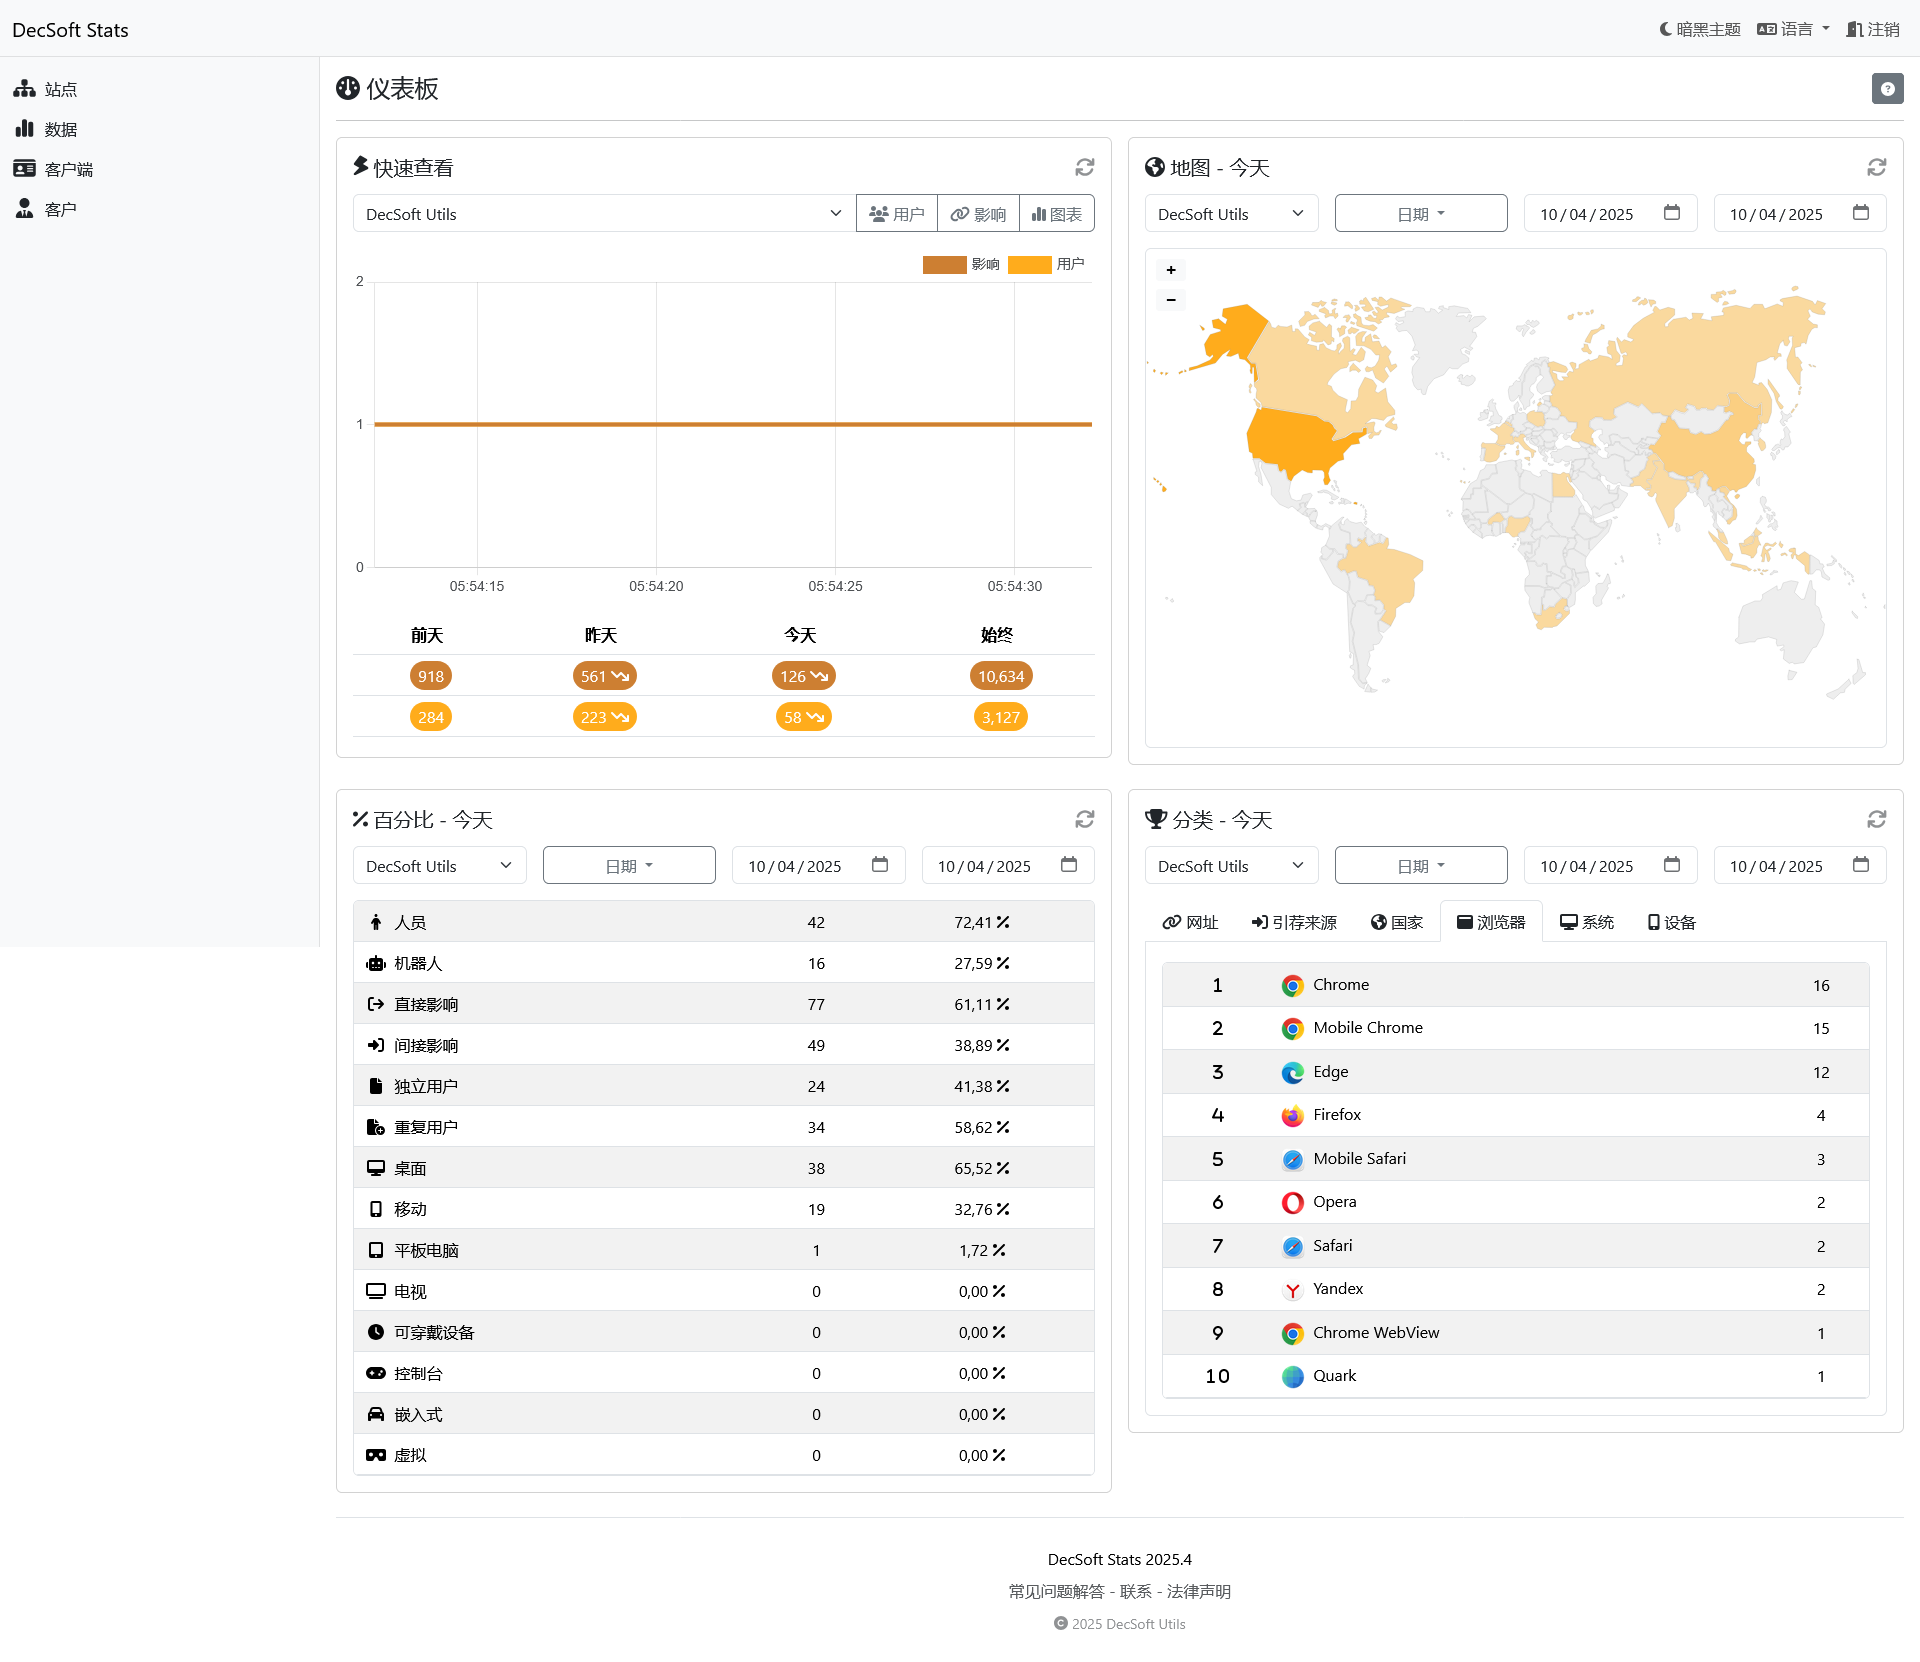This screenshot has width=1920, height=1662.
Task: Toggle 暗黑主题 dark theme
Action: (x=1697, y=29)
